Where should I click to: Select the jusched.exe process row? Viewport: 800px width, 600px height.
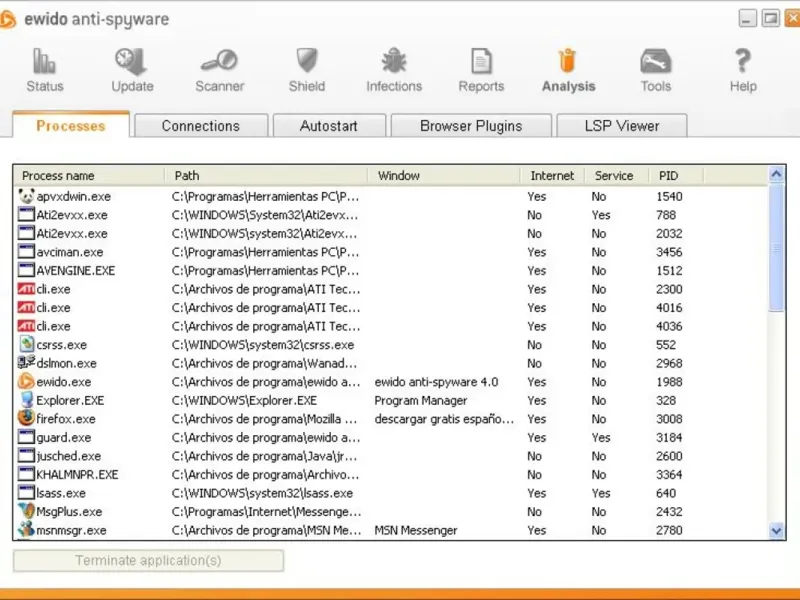[391, 456]
